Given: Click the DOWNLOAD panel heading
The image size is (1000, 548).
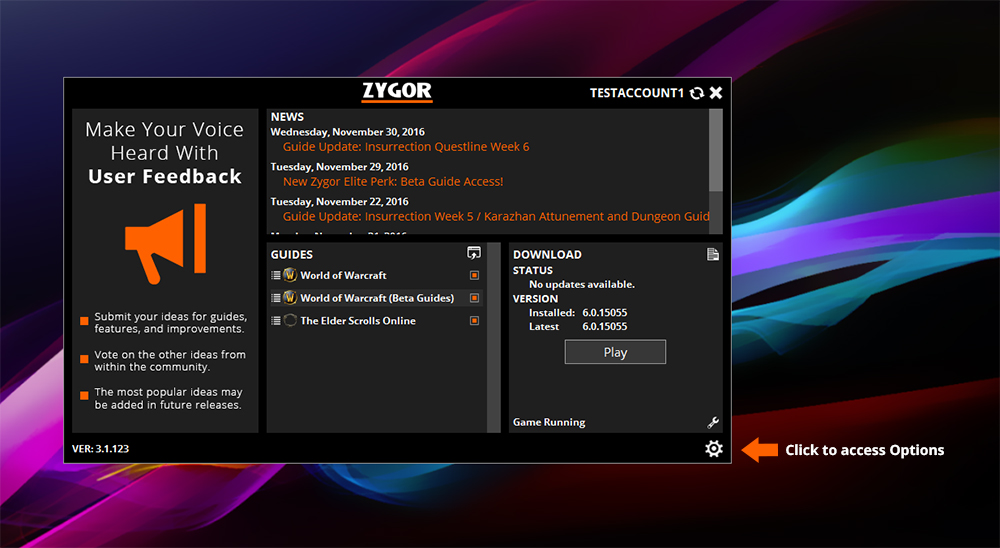Looking at the screenshot, I should click(547, 255).
